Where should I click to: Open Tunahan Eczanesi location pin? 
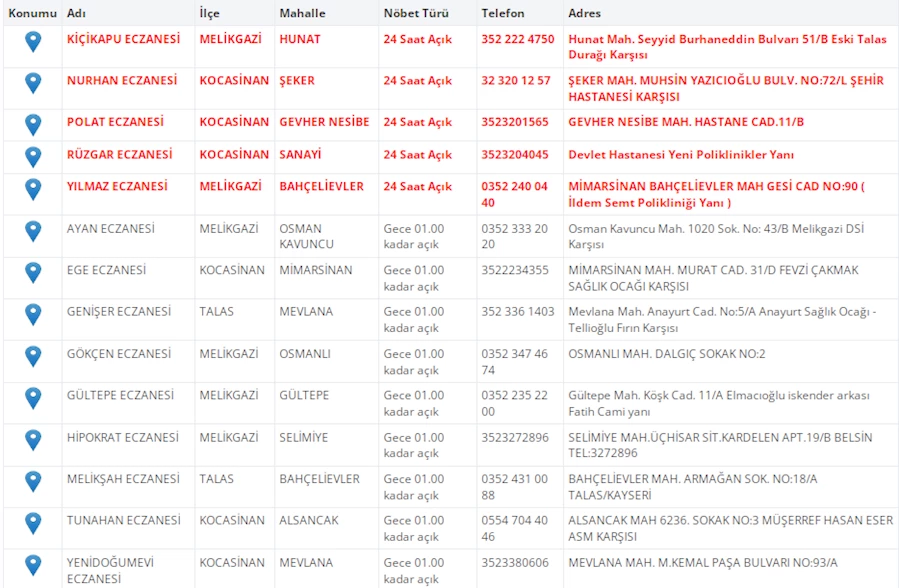33,523
